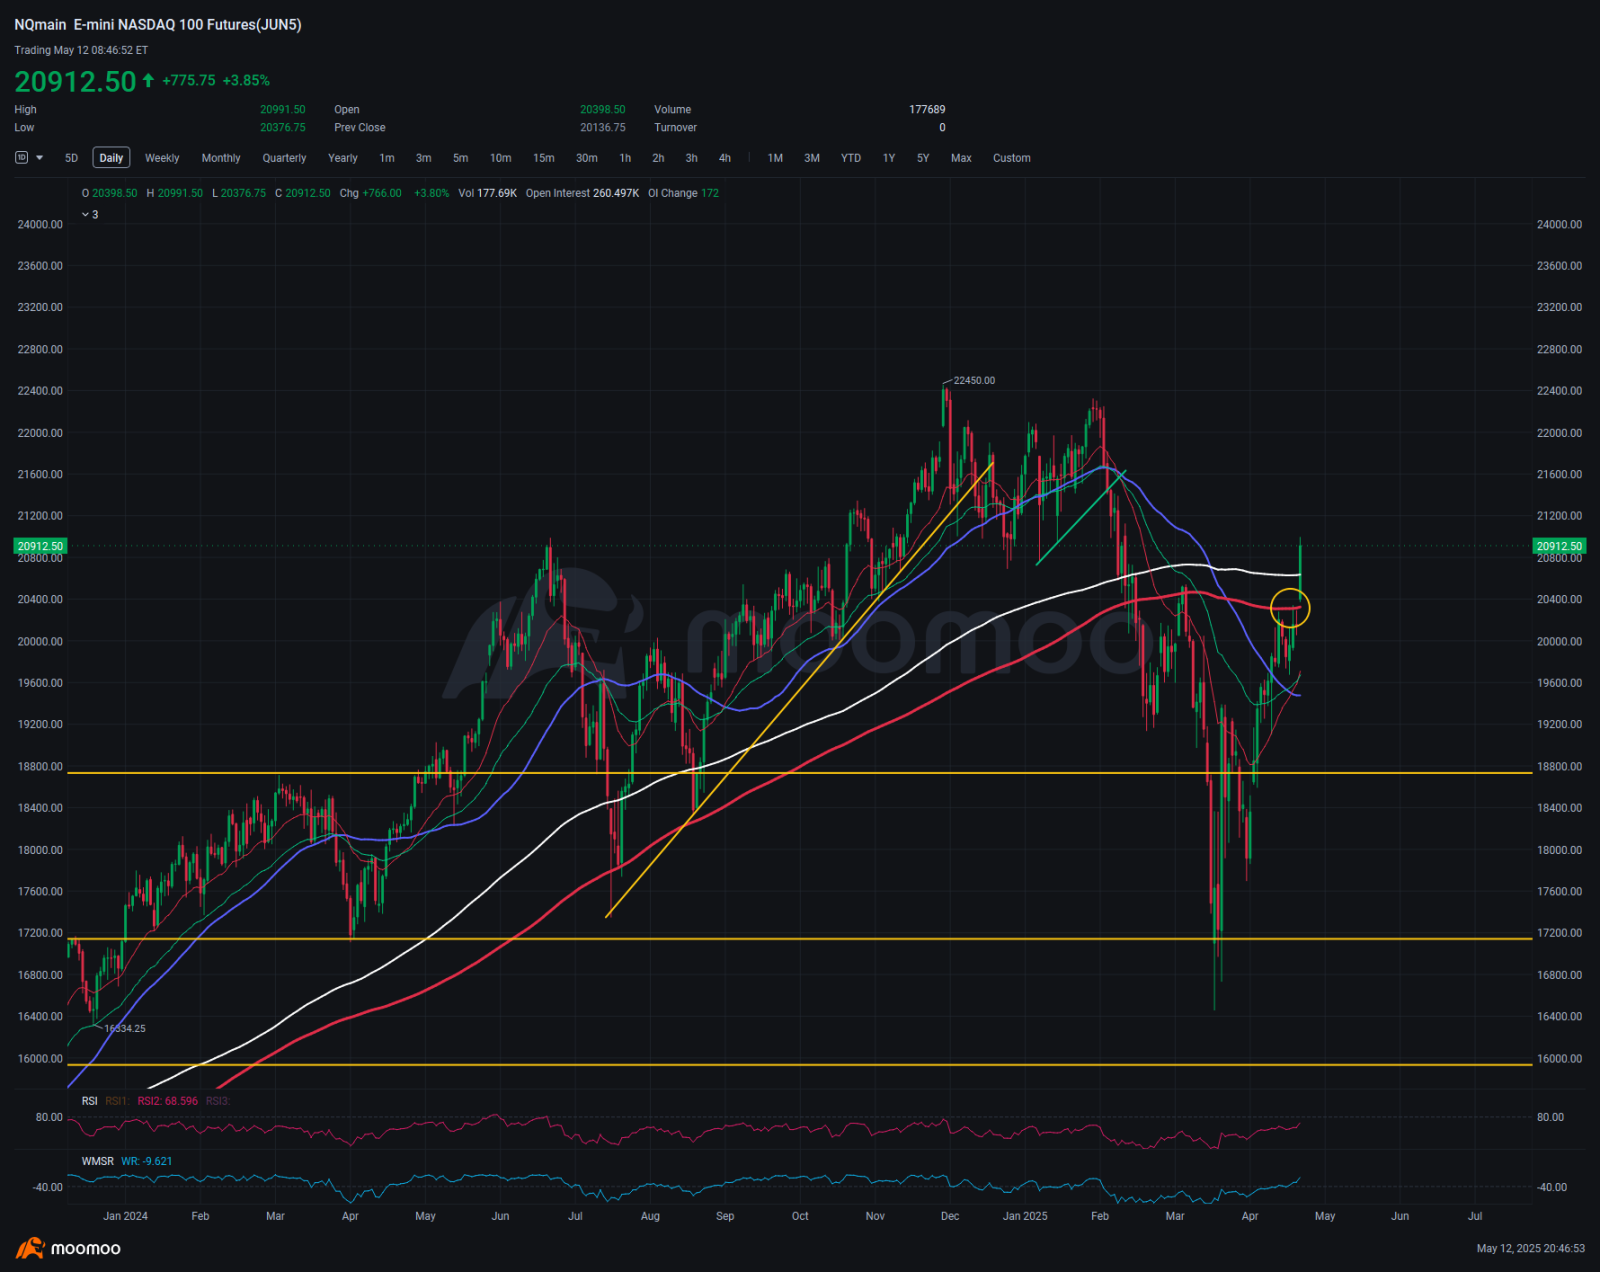Choose the Monthly interval
Screen dimensions: 1600x1272
(x=221, y=158)
